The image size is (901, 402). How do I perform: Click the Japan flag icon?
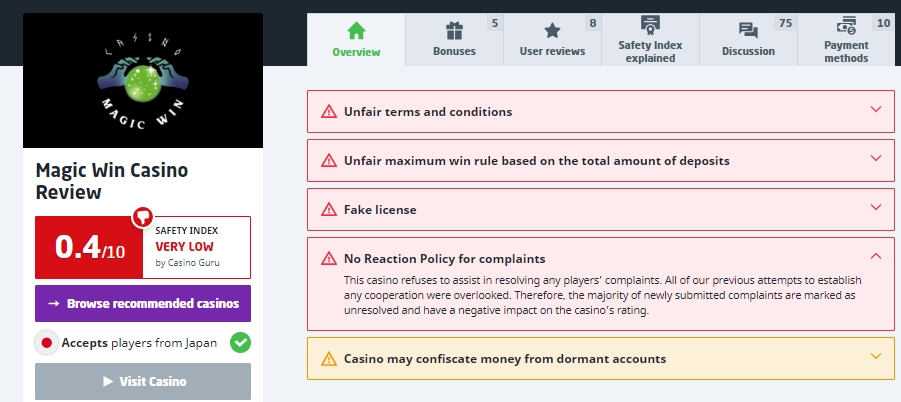[46, 343]
